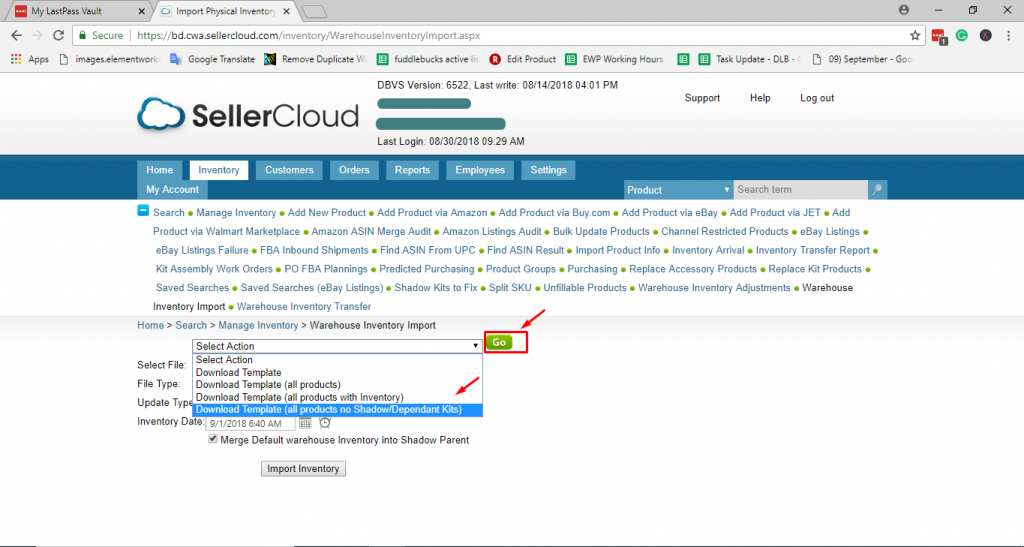Open Kit Assembly Work Orders link

pyautogui.click(x=214, y=269)
